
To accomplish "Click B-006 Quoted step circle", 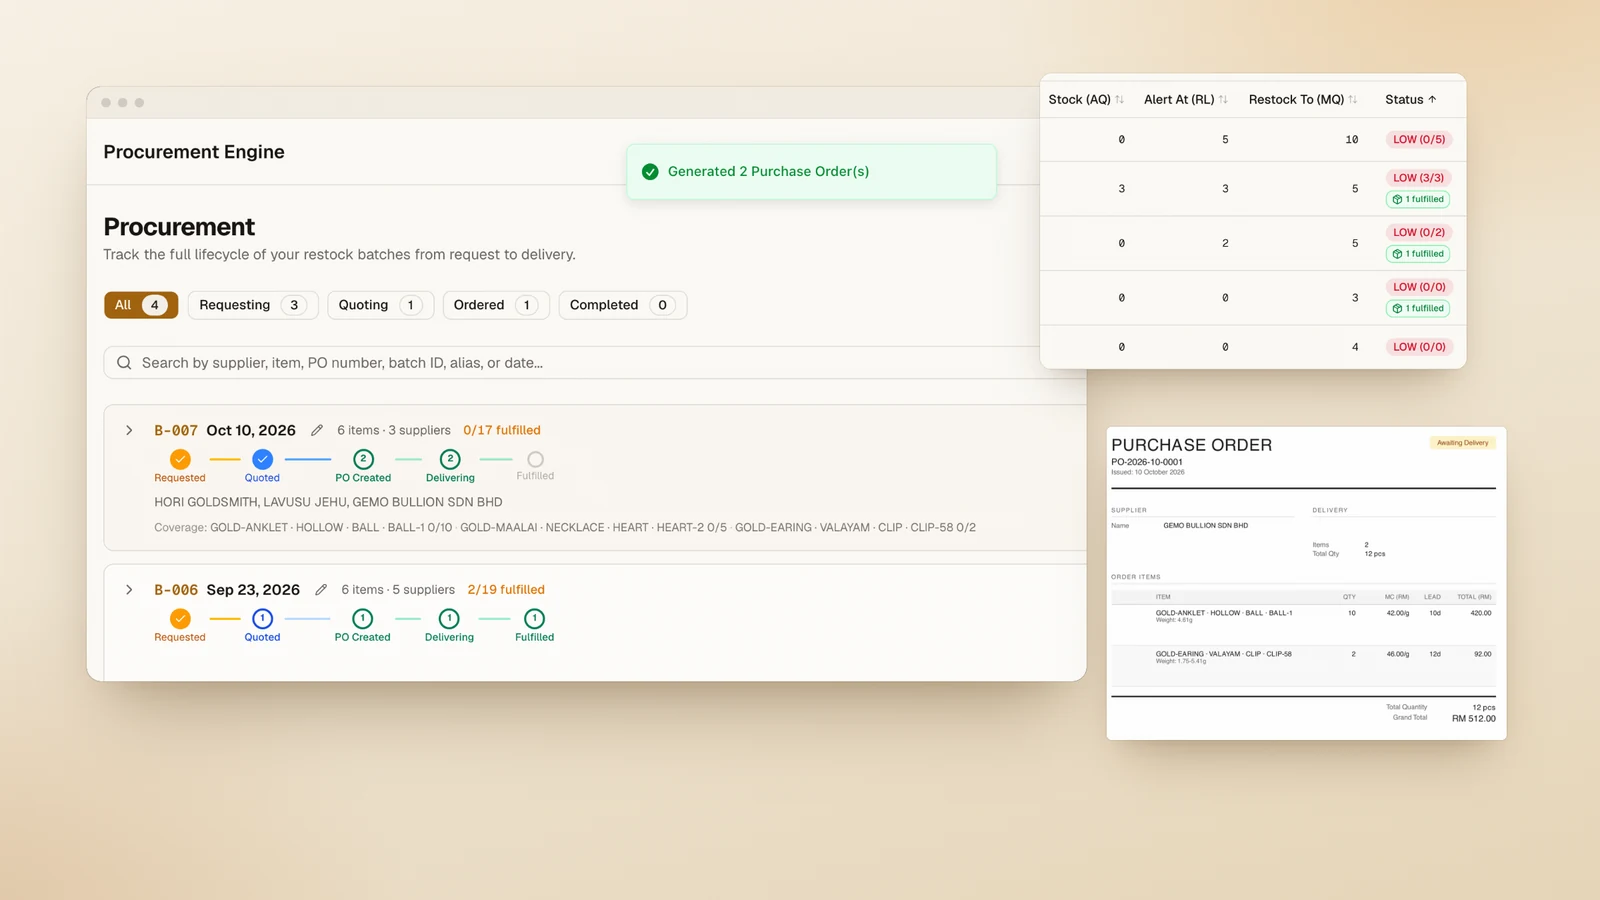I will point(262,619).
